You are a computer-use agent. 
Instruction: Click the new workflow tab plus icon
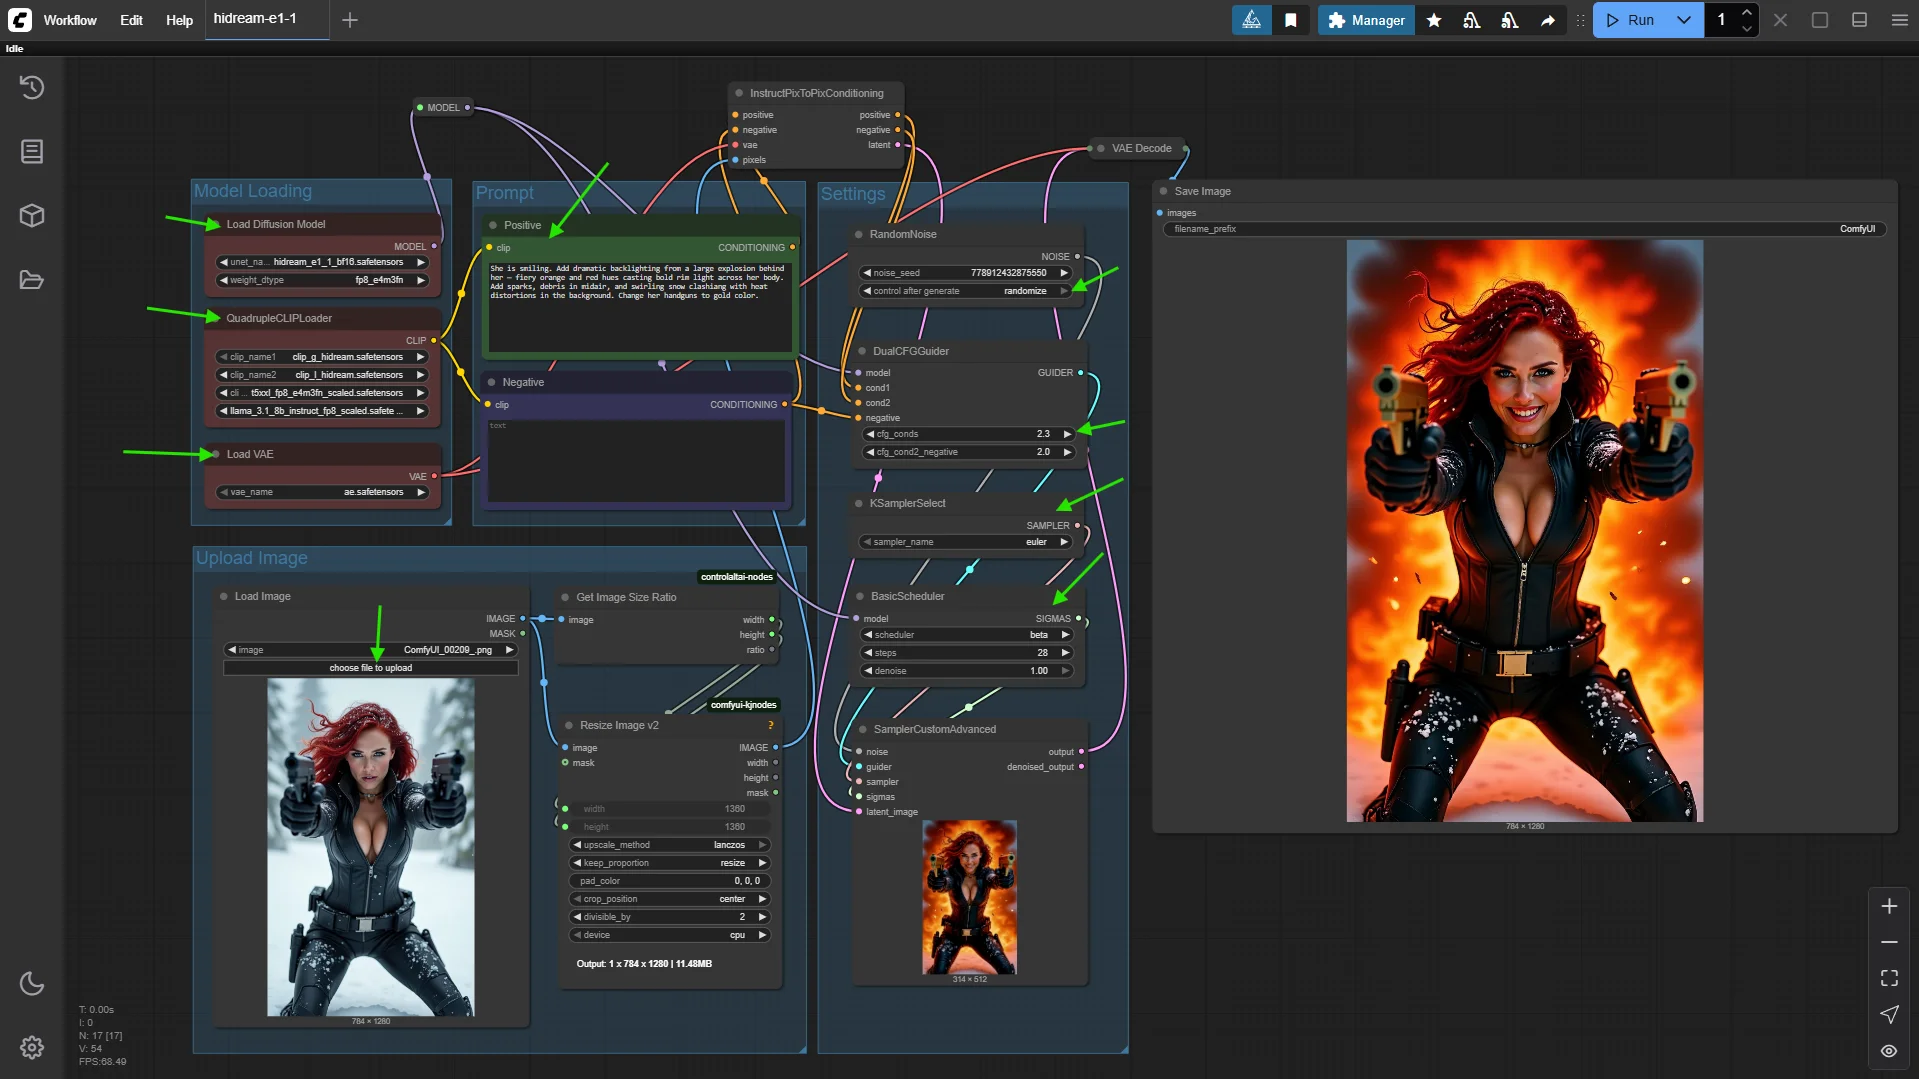pos(350,20)
